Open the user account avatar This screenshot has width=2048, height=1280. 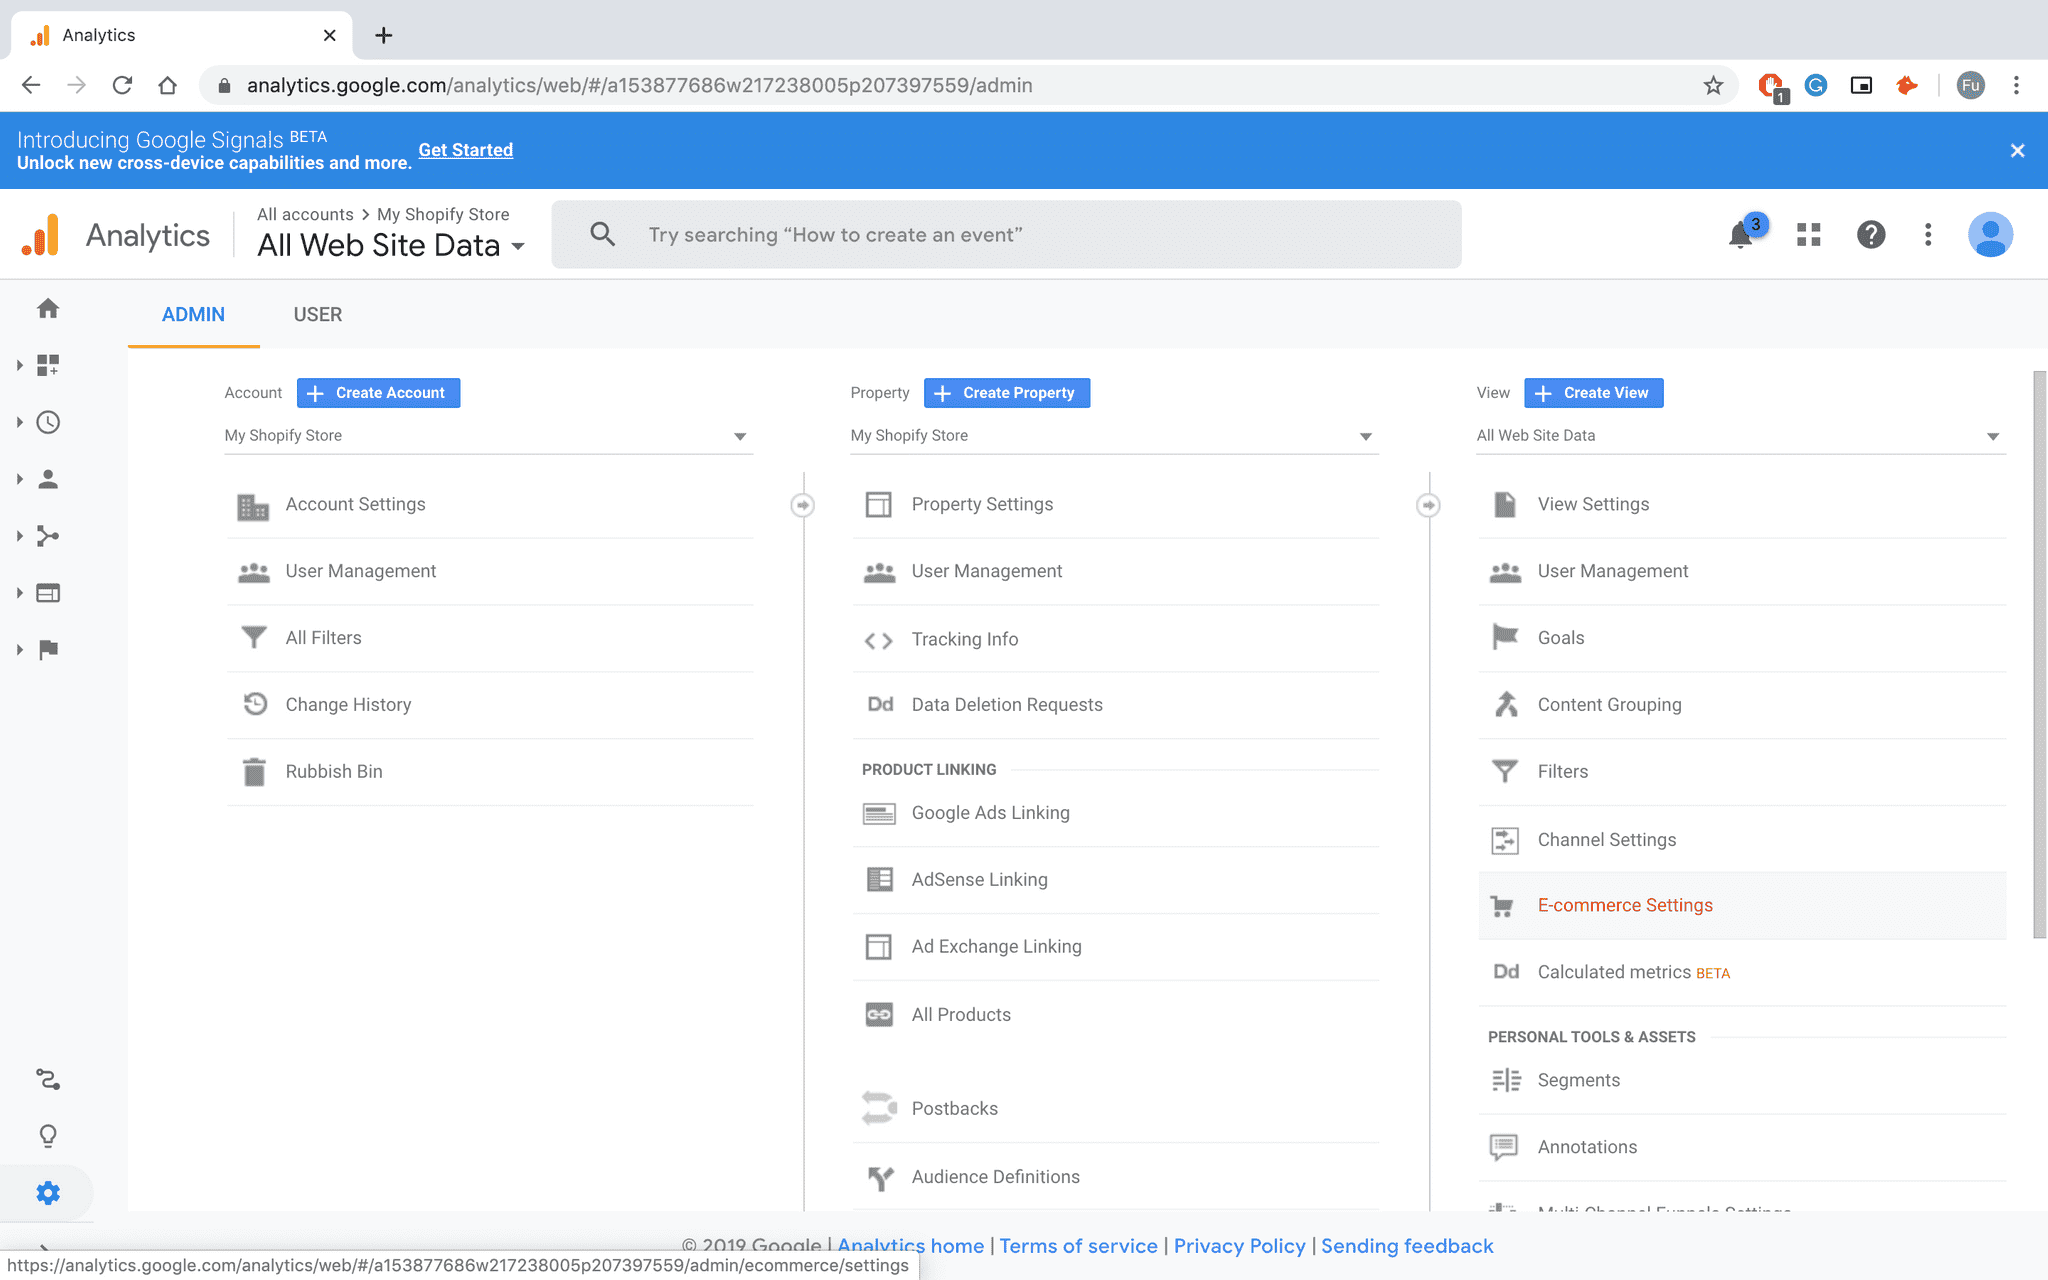click(x=1990, y=235)
